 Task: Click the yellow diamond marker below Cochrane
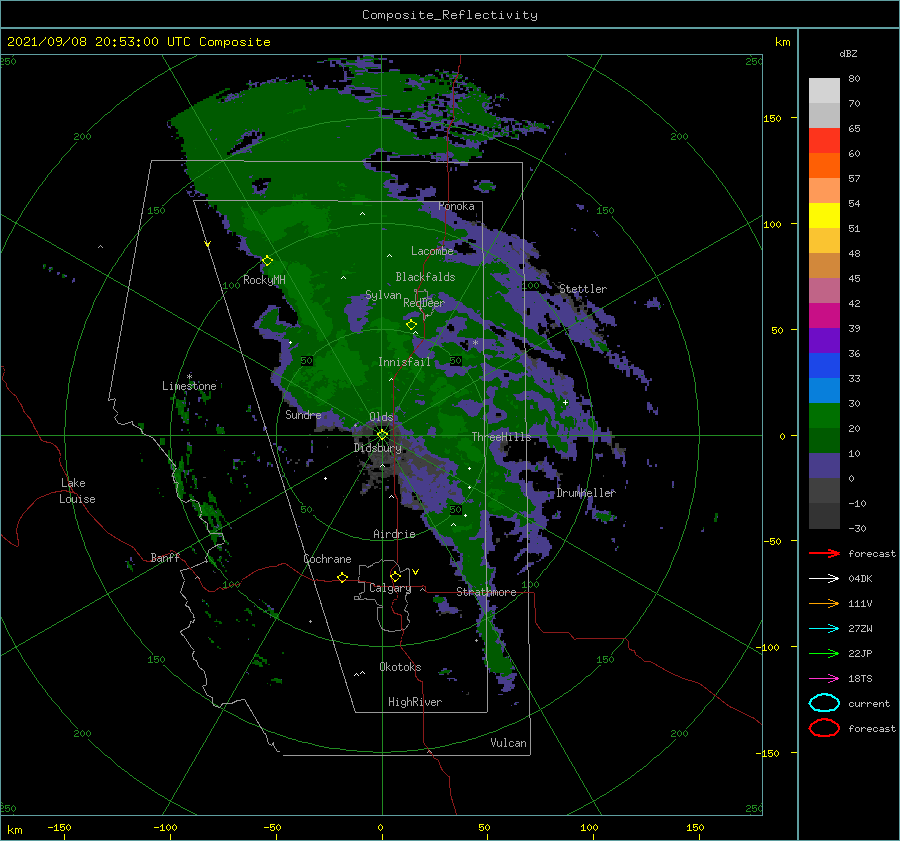[x=342, y=577]
